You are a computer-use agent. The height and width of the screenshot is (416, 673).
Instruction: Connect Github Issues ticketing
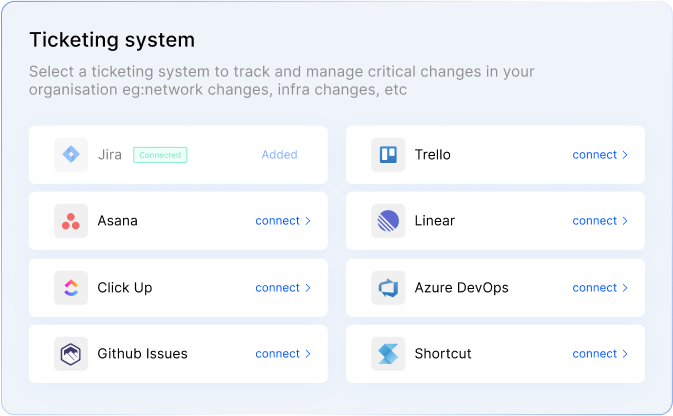click(283, 354)
